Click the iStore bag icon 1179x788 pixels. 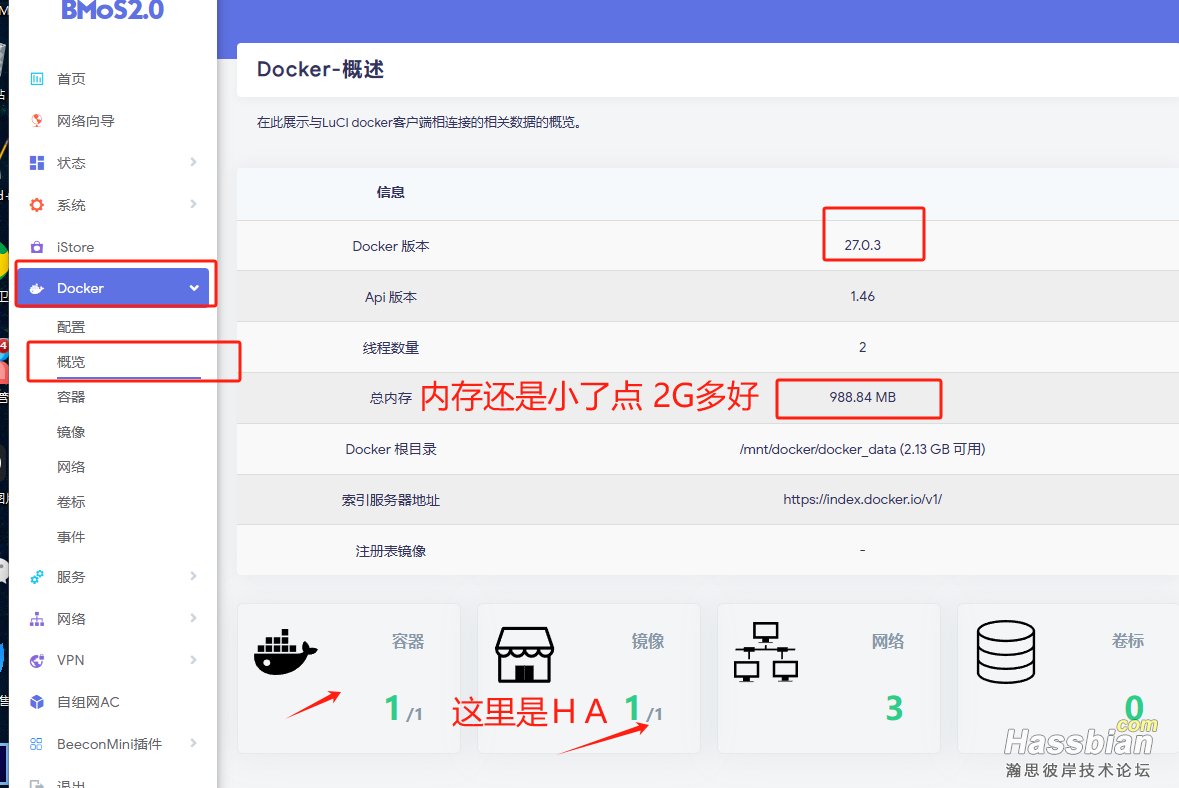[x=36, y=247]
